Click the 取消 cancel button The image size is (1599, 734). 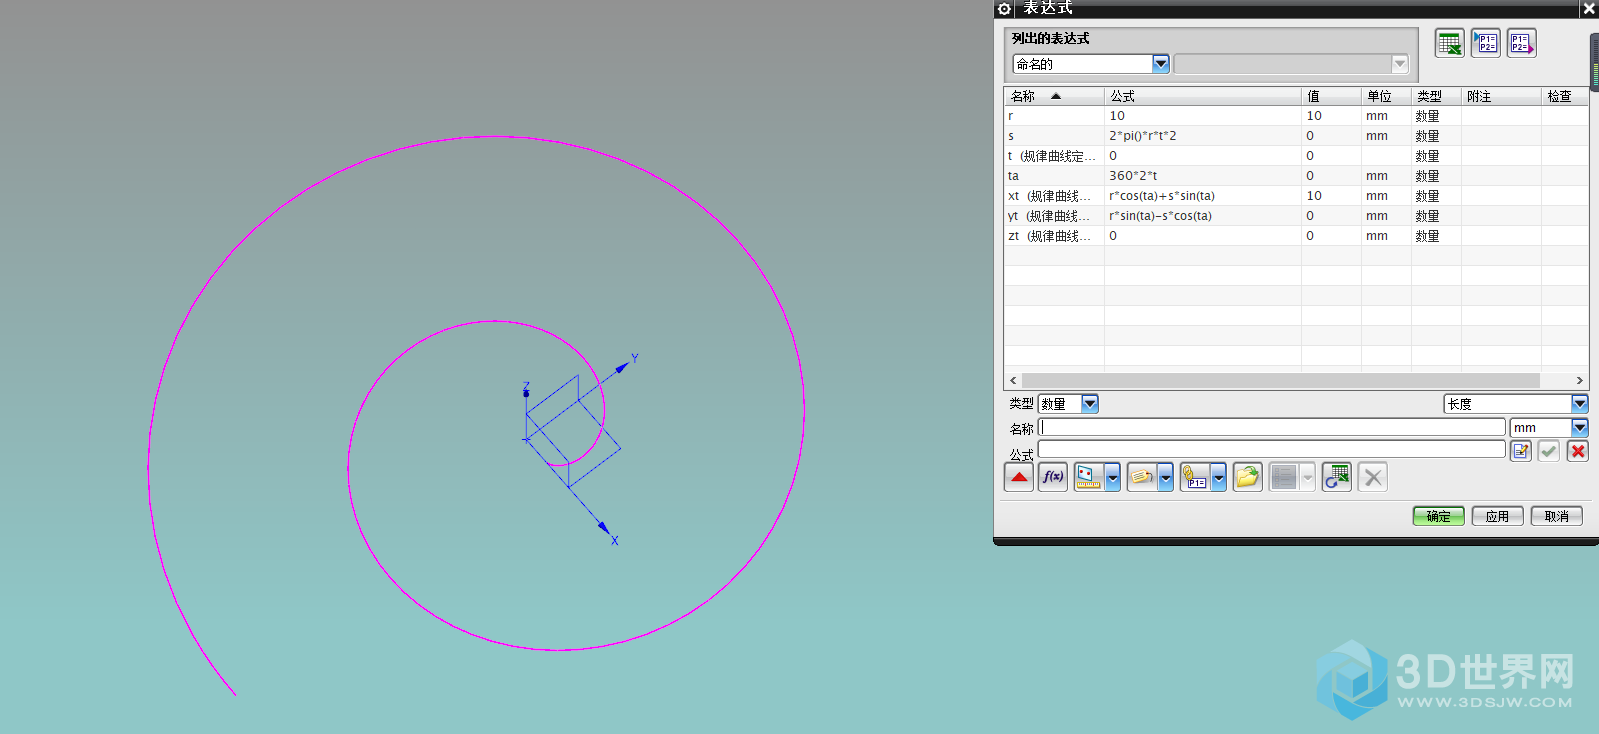[1556, 516]
